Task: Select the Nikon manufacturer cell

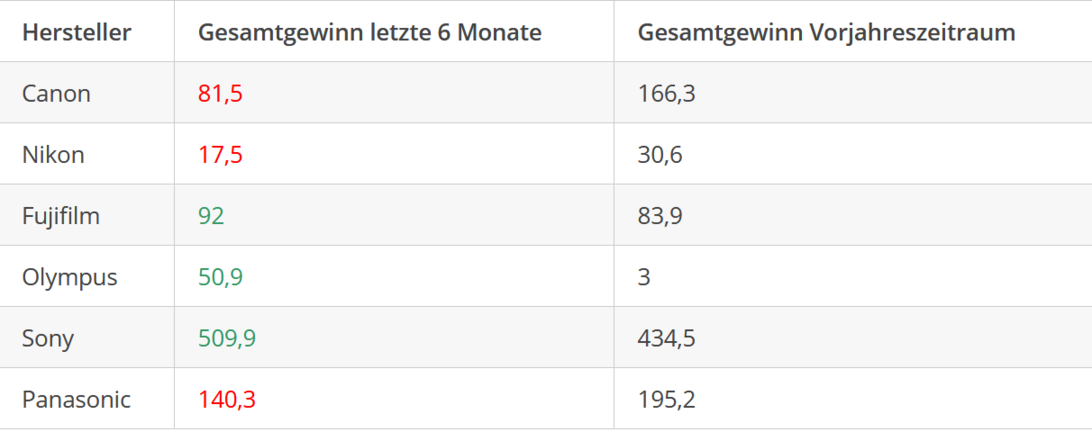Action: tap(53, 155)
